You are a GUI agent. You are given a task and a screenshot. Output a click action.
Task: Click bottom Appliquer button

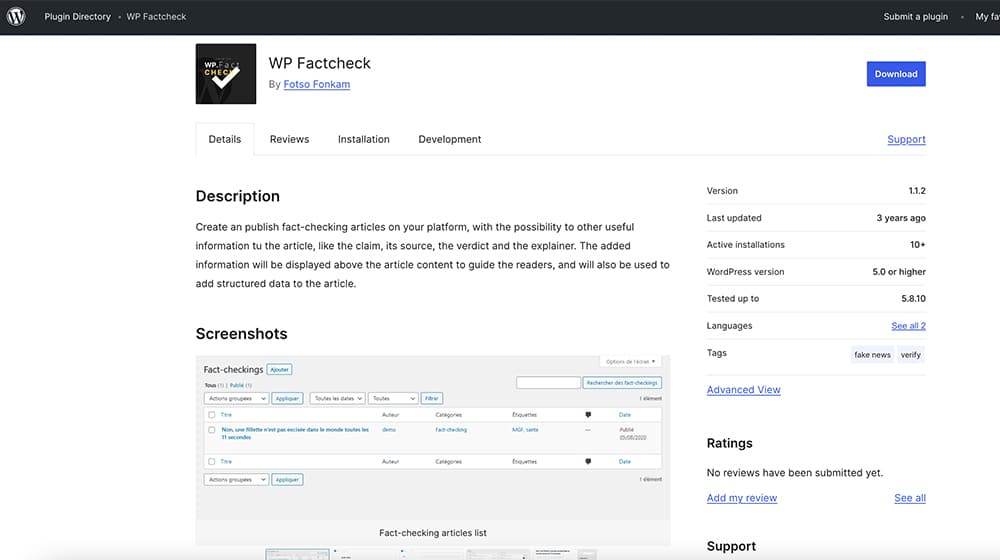[x=287, y=479]
